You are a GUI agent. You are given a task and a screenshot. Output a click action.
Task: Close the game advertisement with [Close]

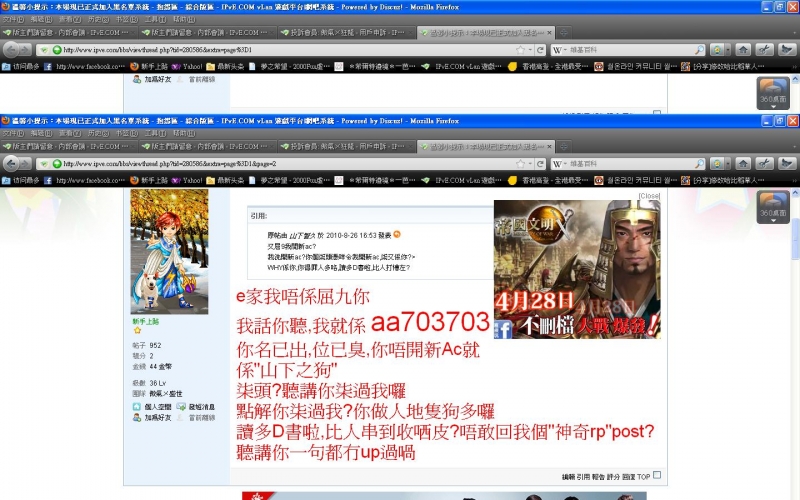coord(649,196)
